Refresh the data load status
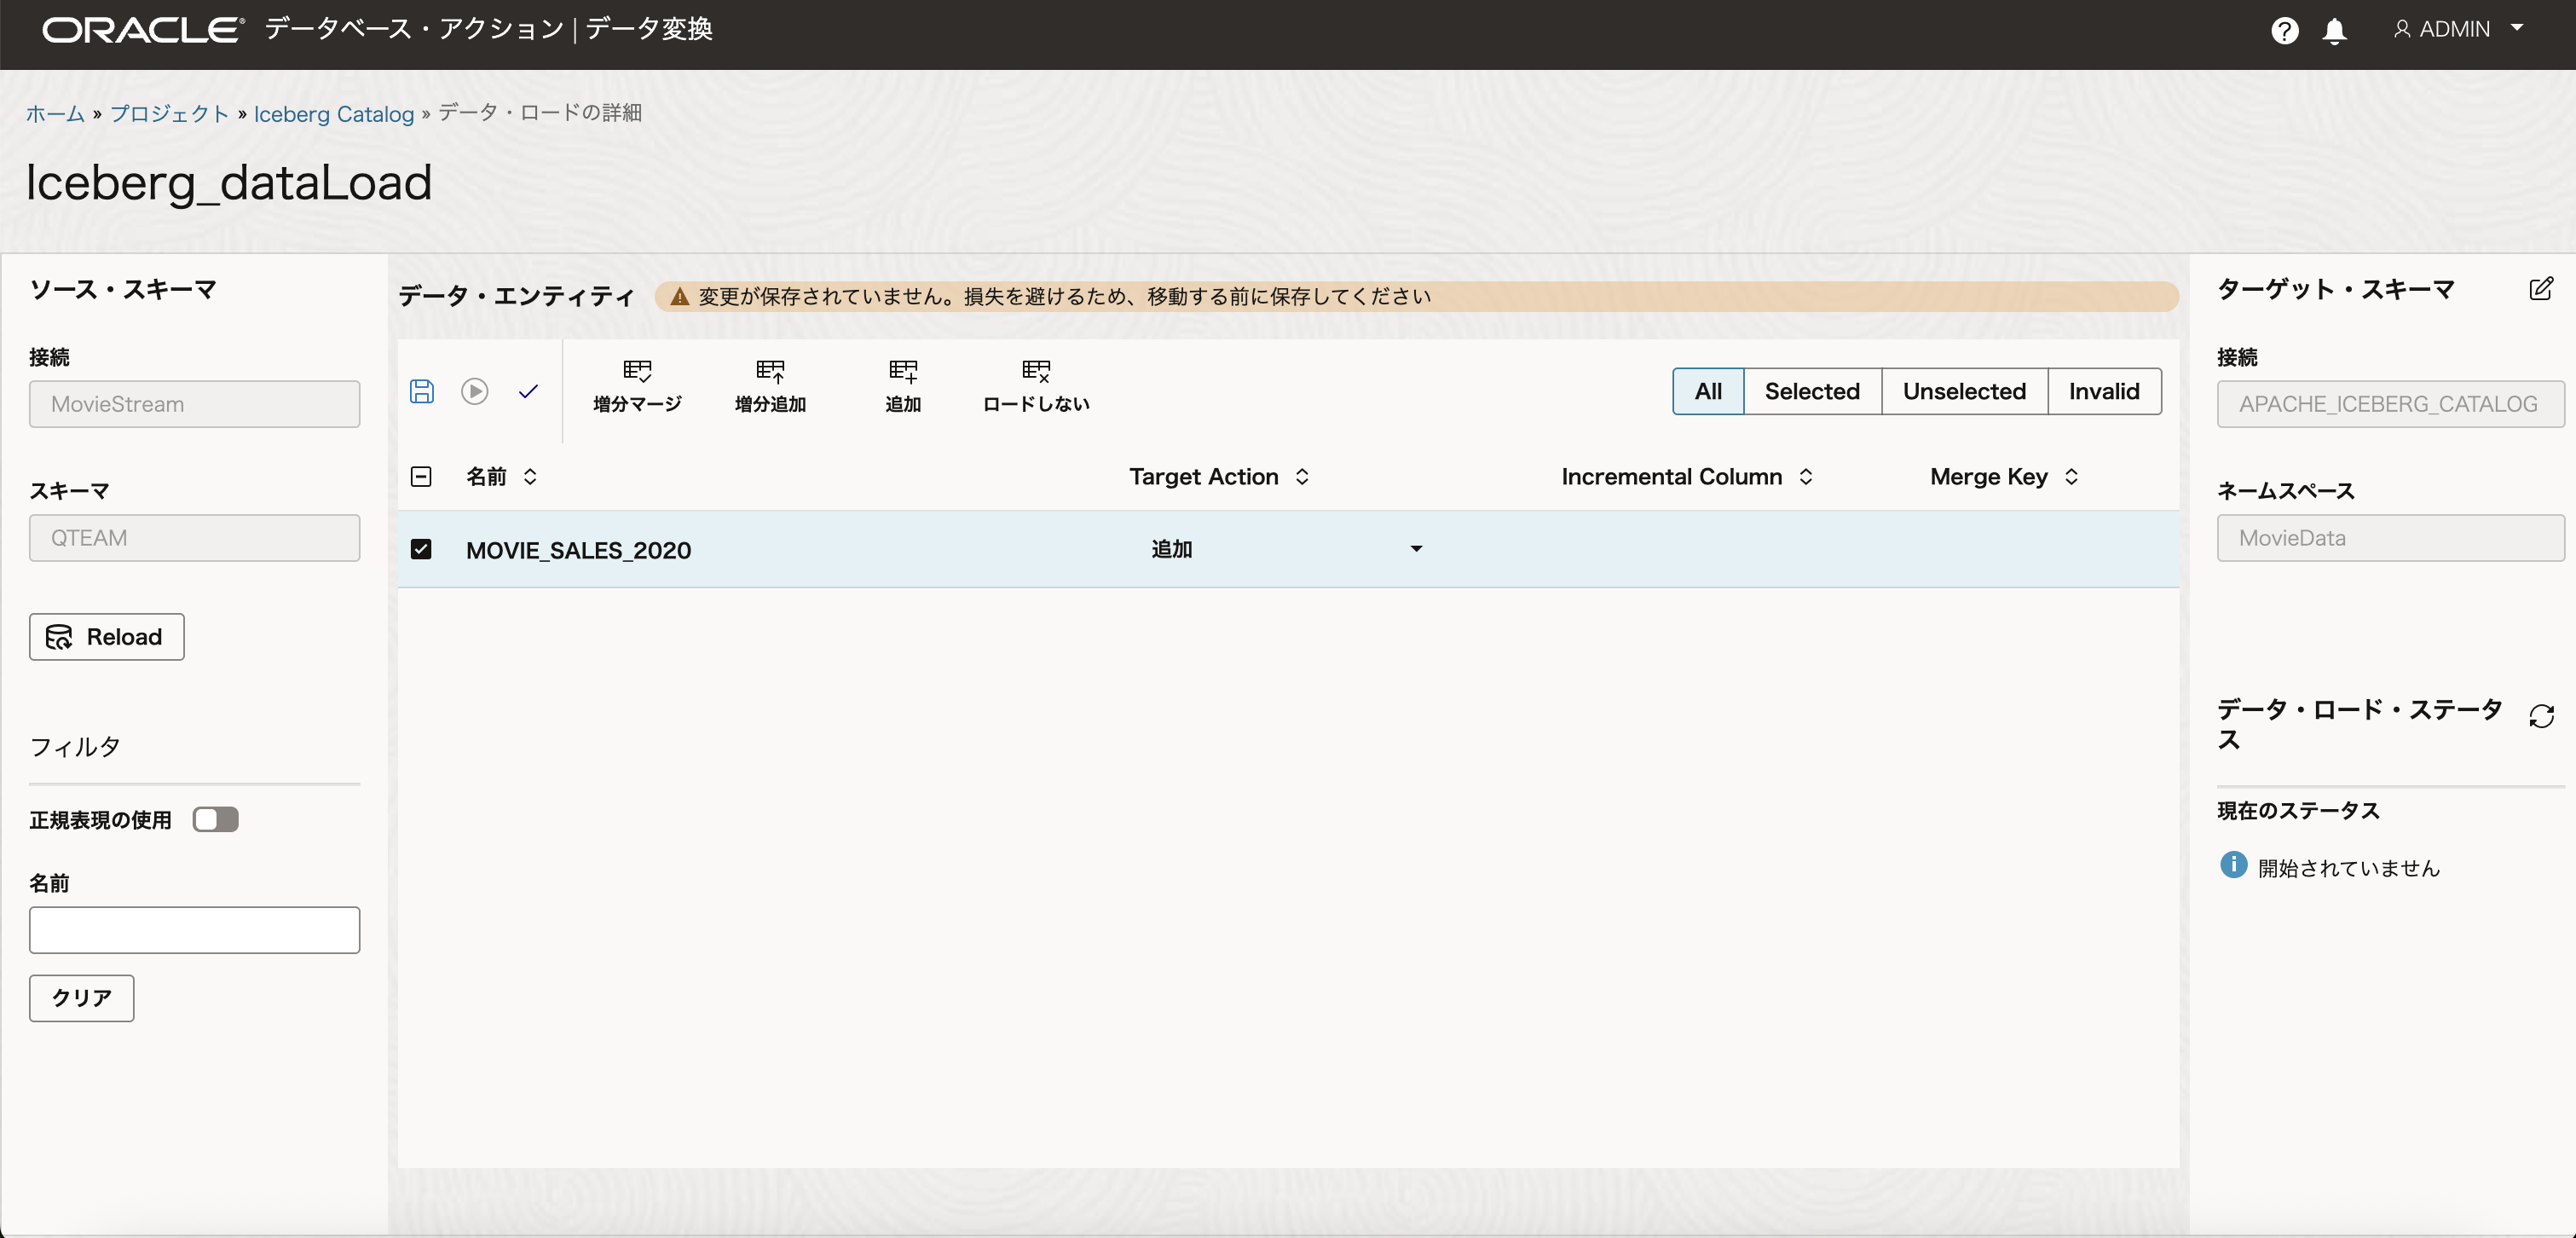This screenshot has width=2576, height=1238. tap(2541, 716)
